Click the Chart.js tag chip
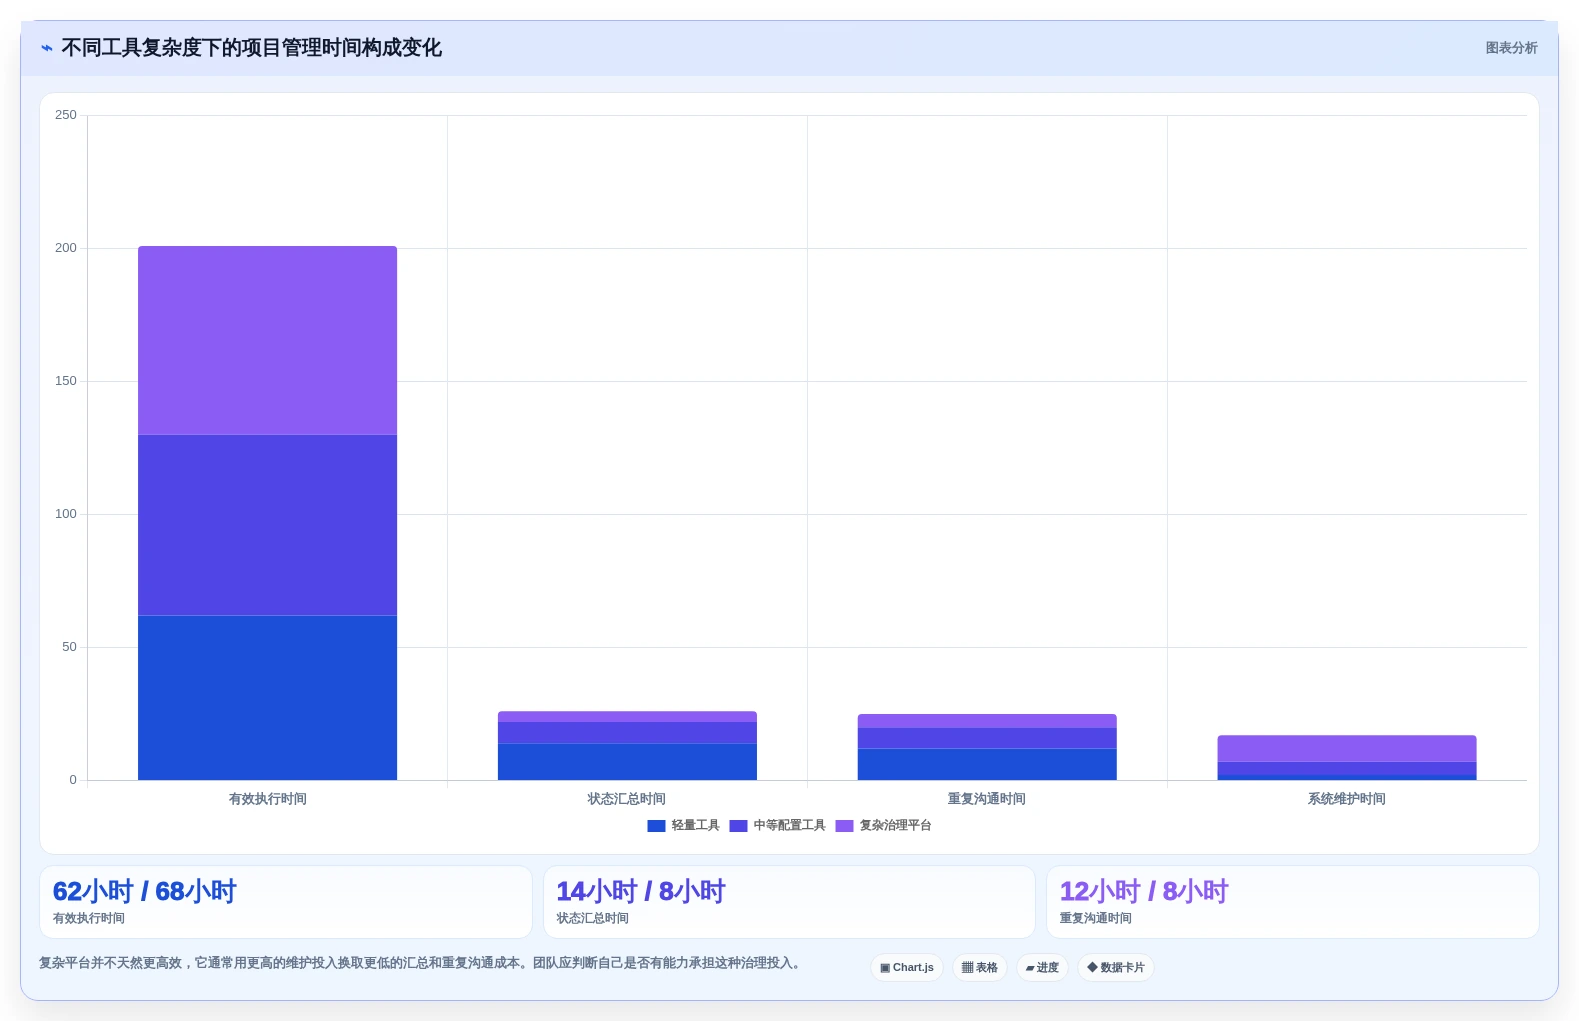The width and height of the screenshot is (1579, 1021). pos(907,968)
